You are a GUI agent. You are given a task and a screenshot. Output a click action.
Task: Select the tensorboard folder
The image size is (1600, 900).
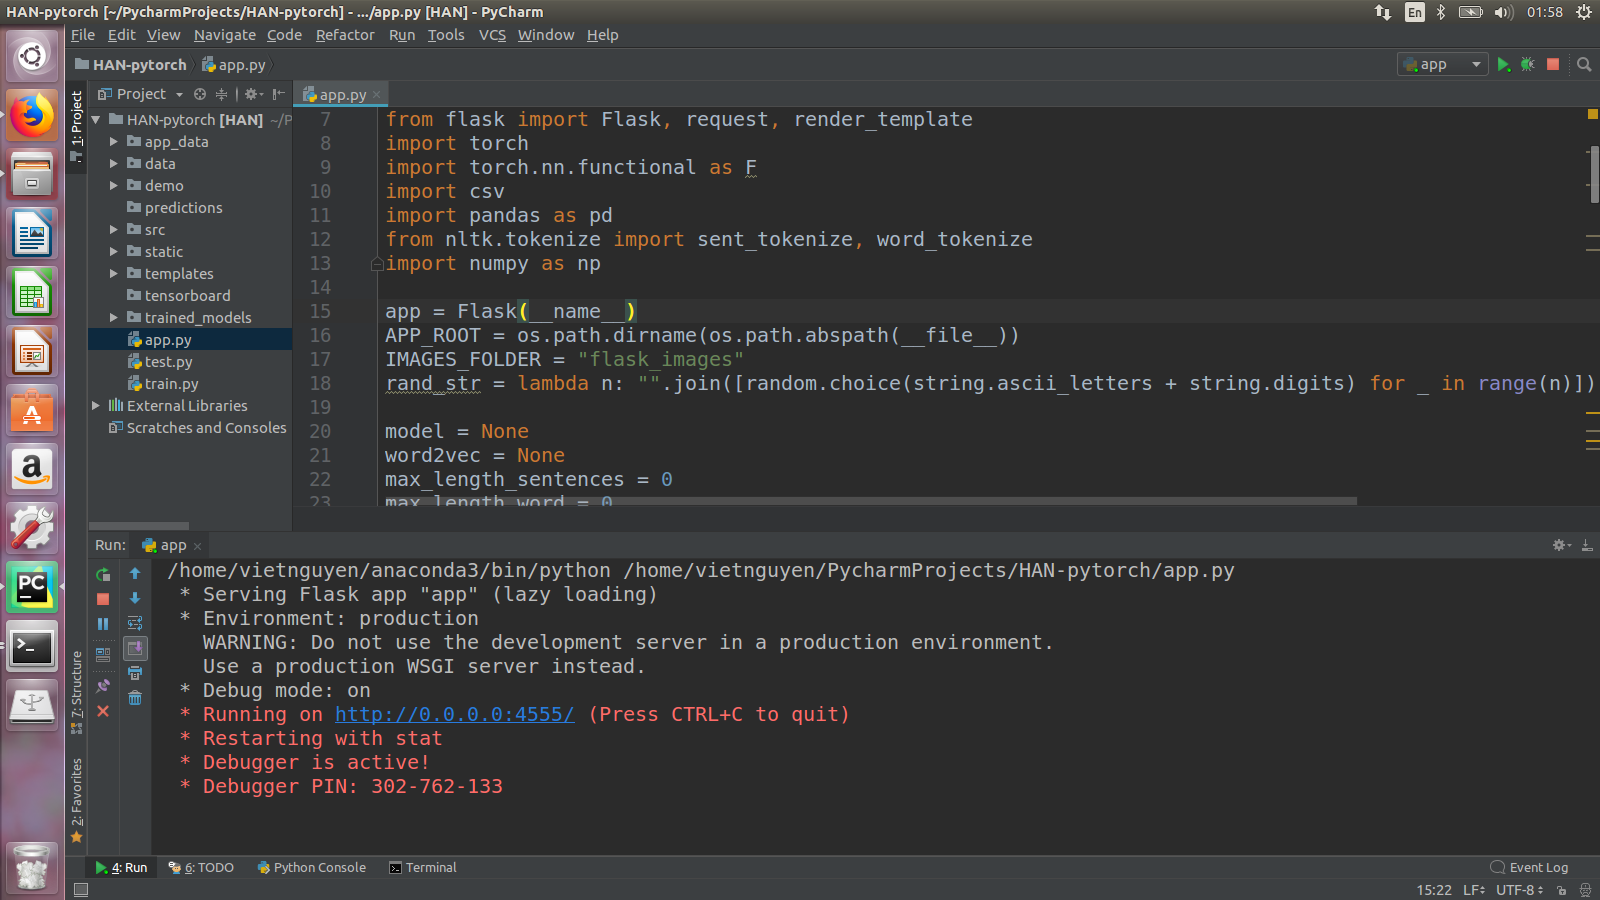click(187, 296)
